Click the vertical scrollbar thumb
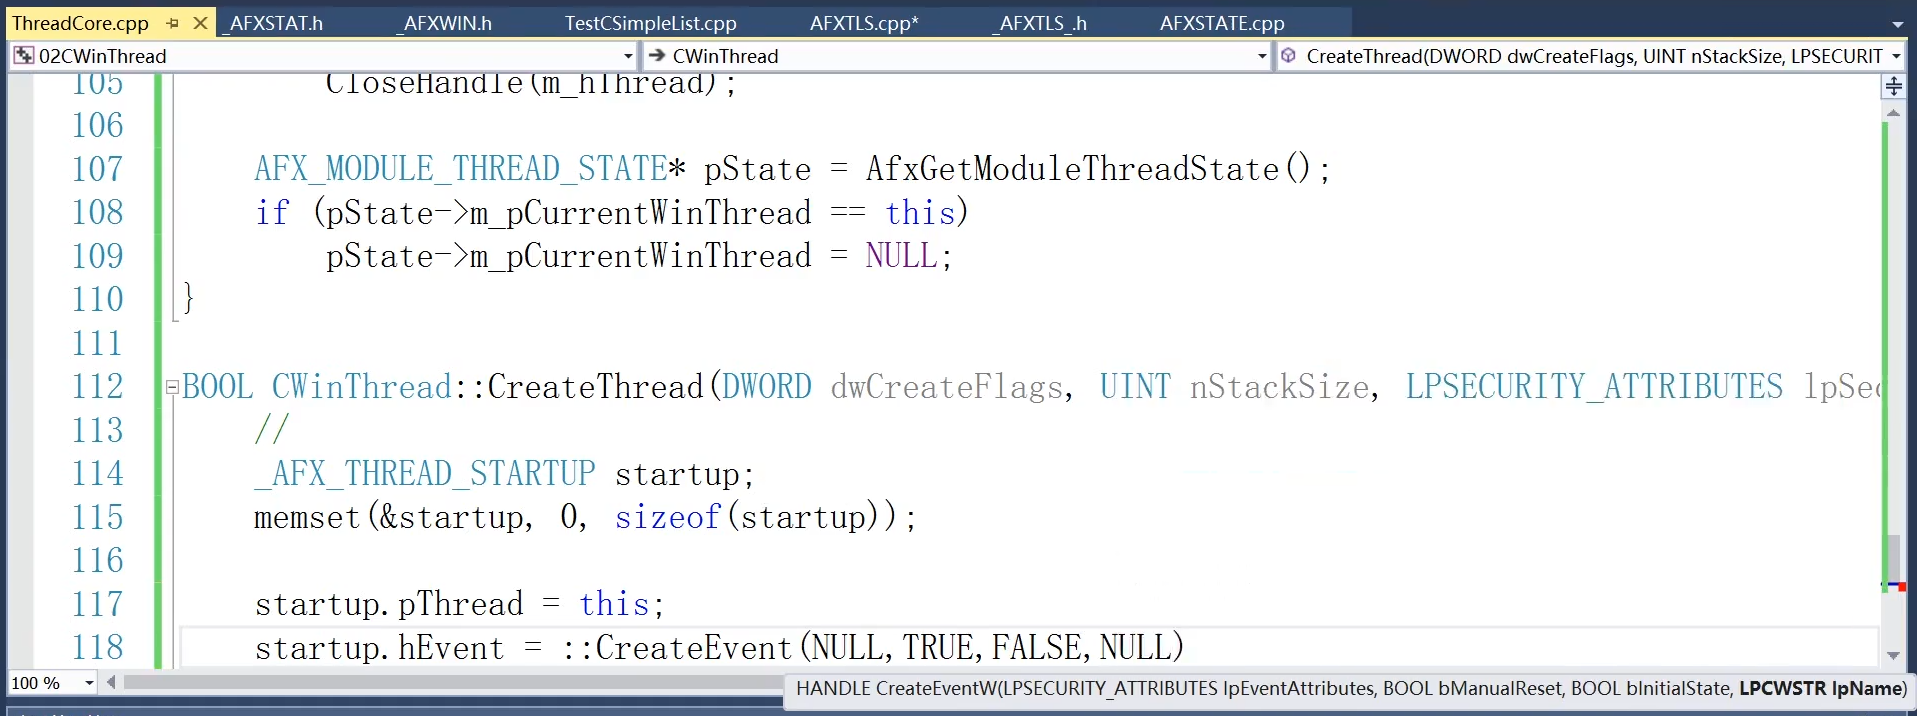The height and width of the screenshot is (716, 1917). coord(1893,559)
